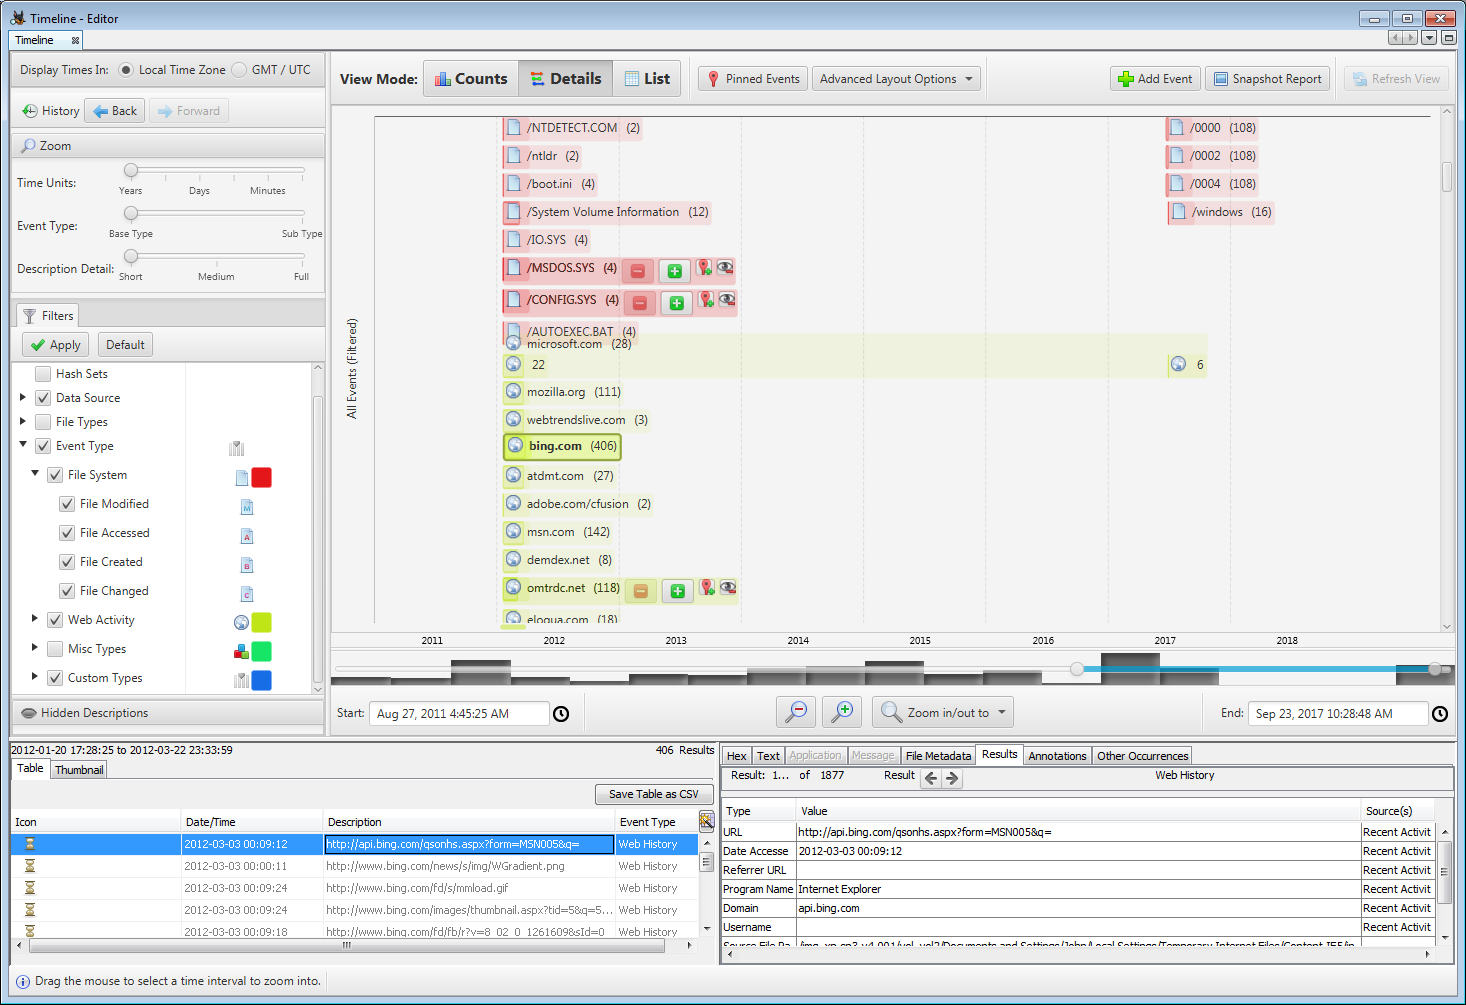The width and height of the screenshot is (1466, 1005).
Task: Select the GMT / UTC radio button
Action: (239, 69)
